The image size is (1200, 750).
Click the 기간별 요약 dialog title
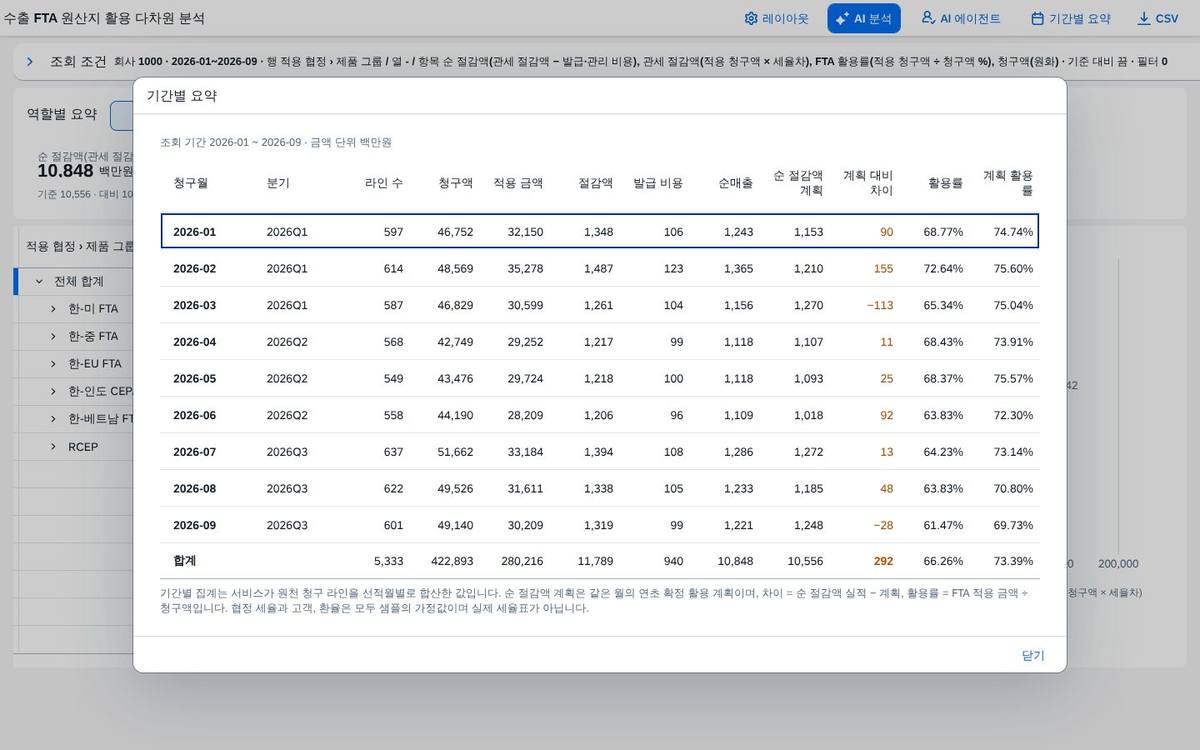click(x=182, y=96)
